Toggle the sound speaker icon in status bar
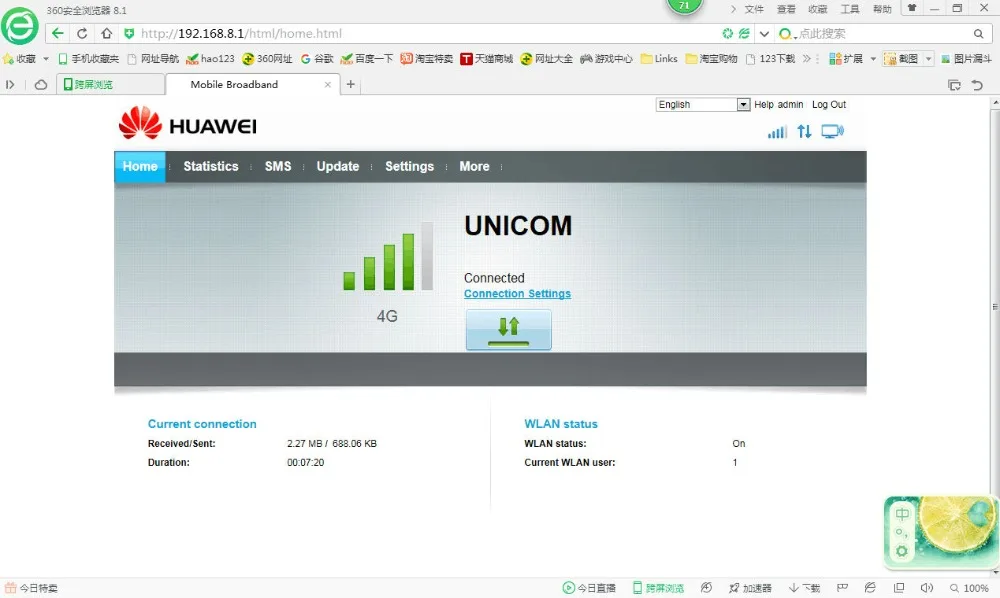The width and height of the screenshot is (1000, 598). click(927, 588)
